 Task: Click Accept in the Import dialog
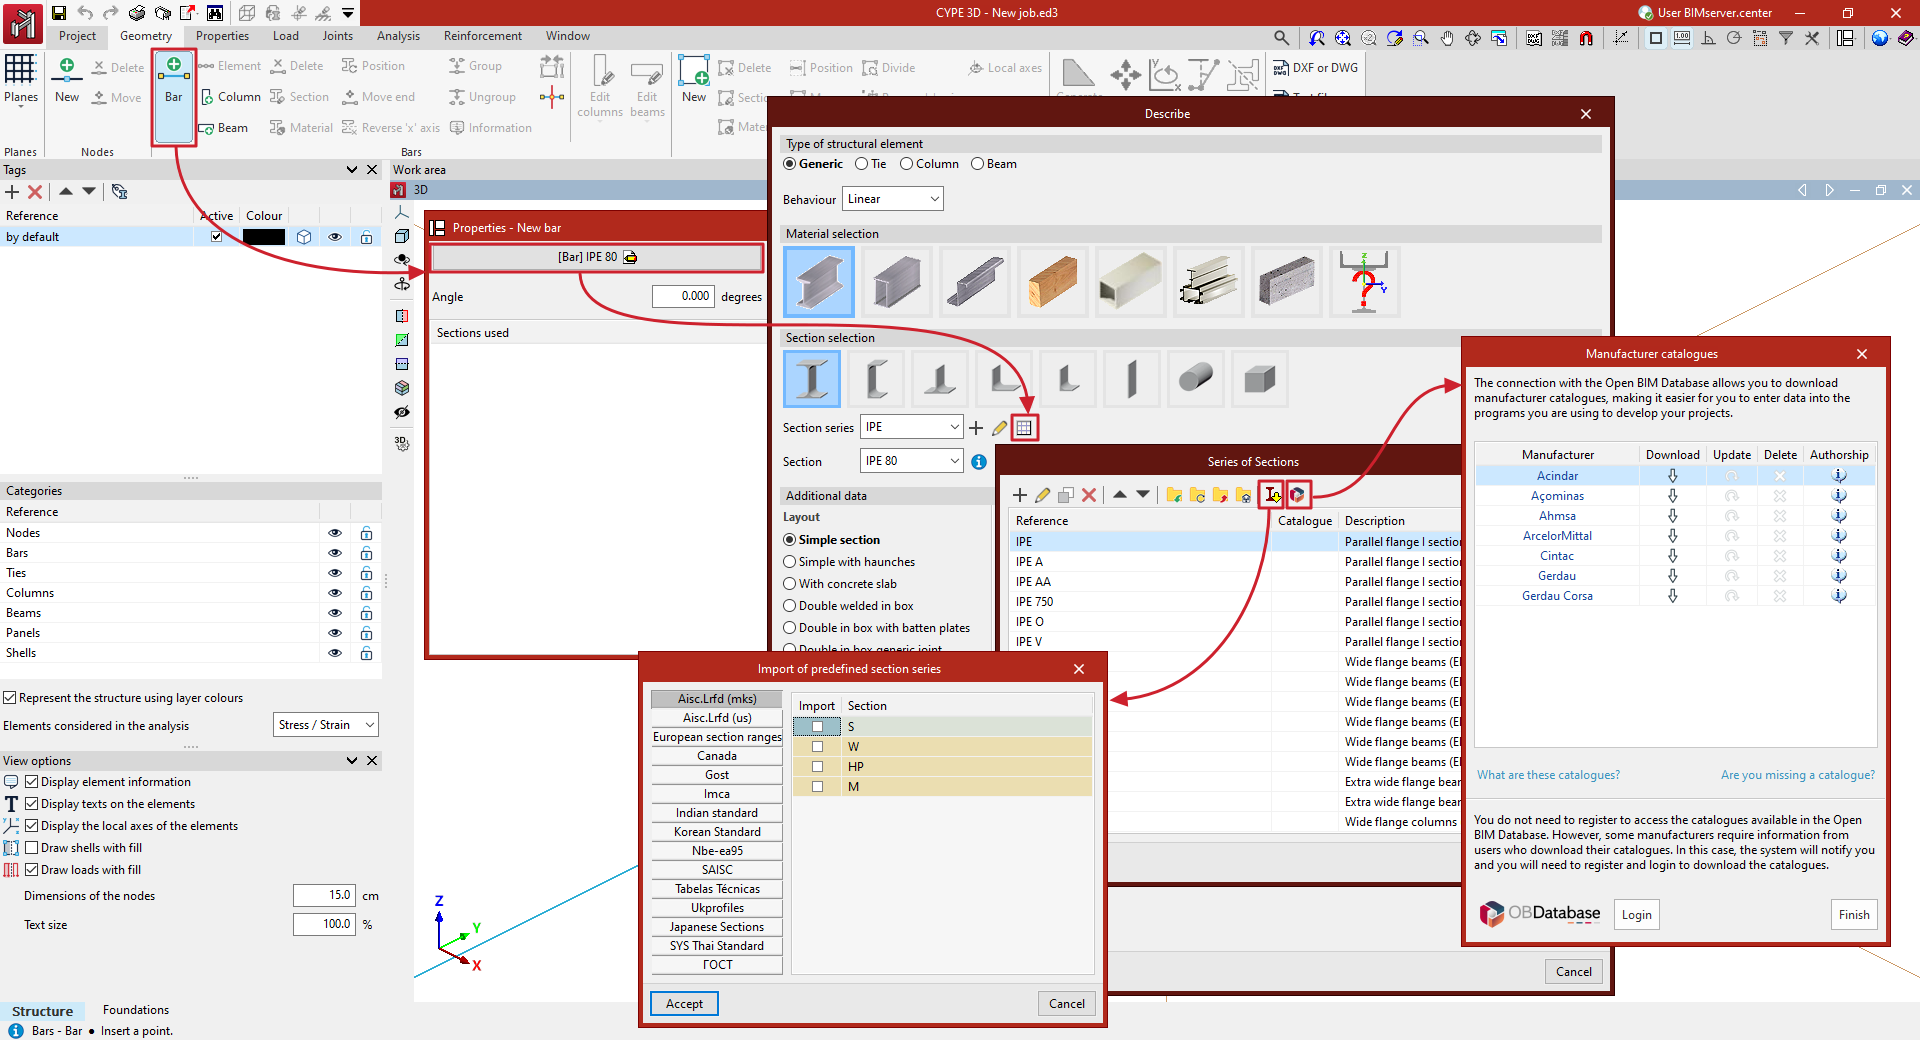tap(684, 1004)
